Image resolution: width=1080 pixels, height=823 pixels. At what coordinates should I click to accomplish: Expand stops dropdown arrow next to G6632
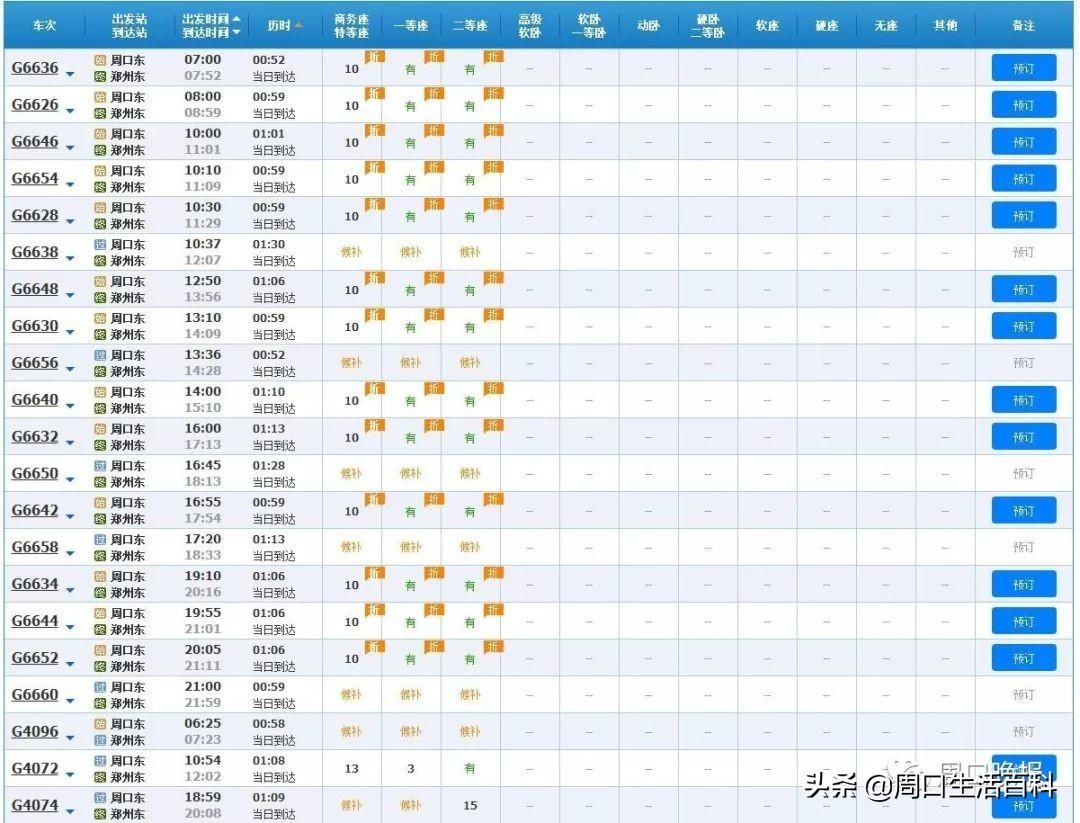tap(70, 442)
